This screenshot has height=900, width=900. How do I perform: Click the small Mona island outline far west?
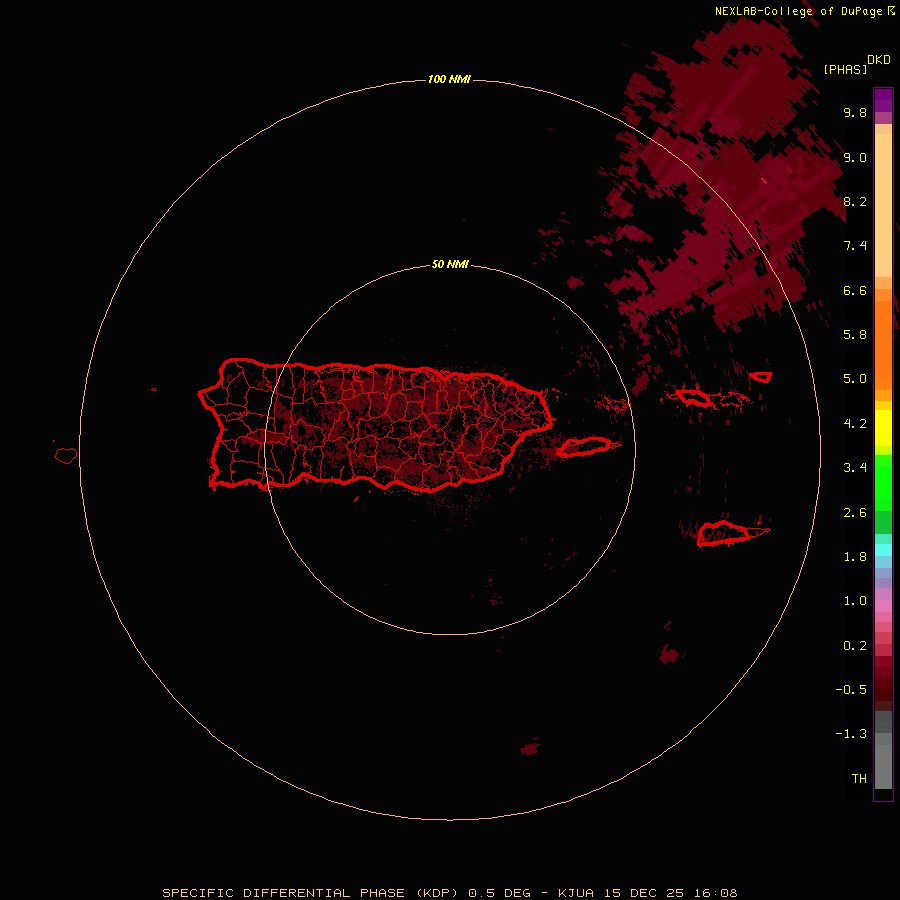[x=66, y=456]
